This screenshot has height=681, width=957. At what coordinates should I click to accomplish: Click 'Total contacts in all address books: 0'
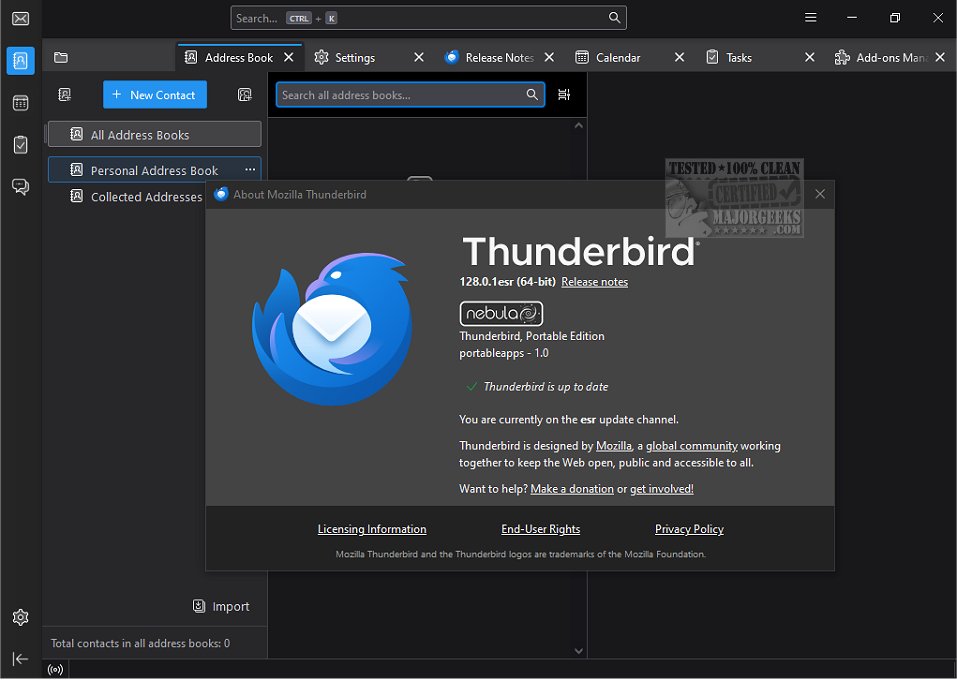pos(140,643)
